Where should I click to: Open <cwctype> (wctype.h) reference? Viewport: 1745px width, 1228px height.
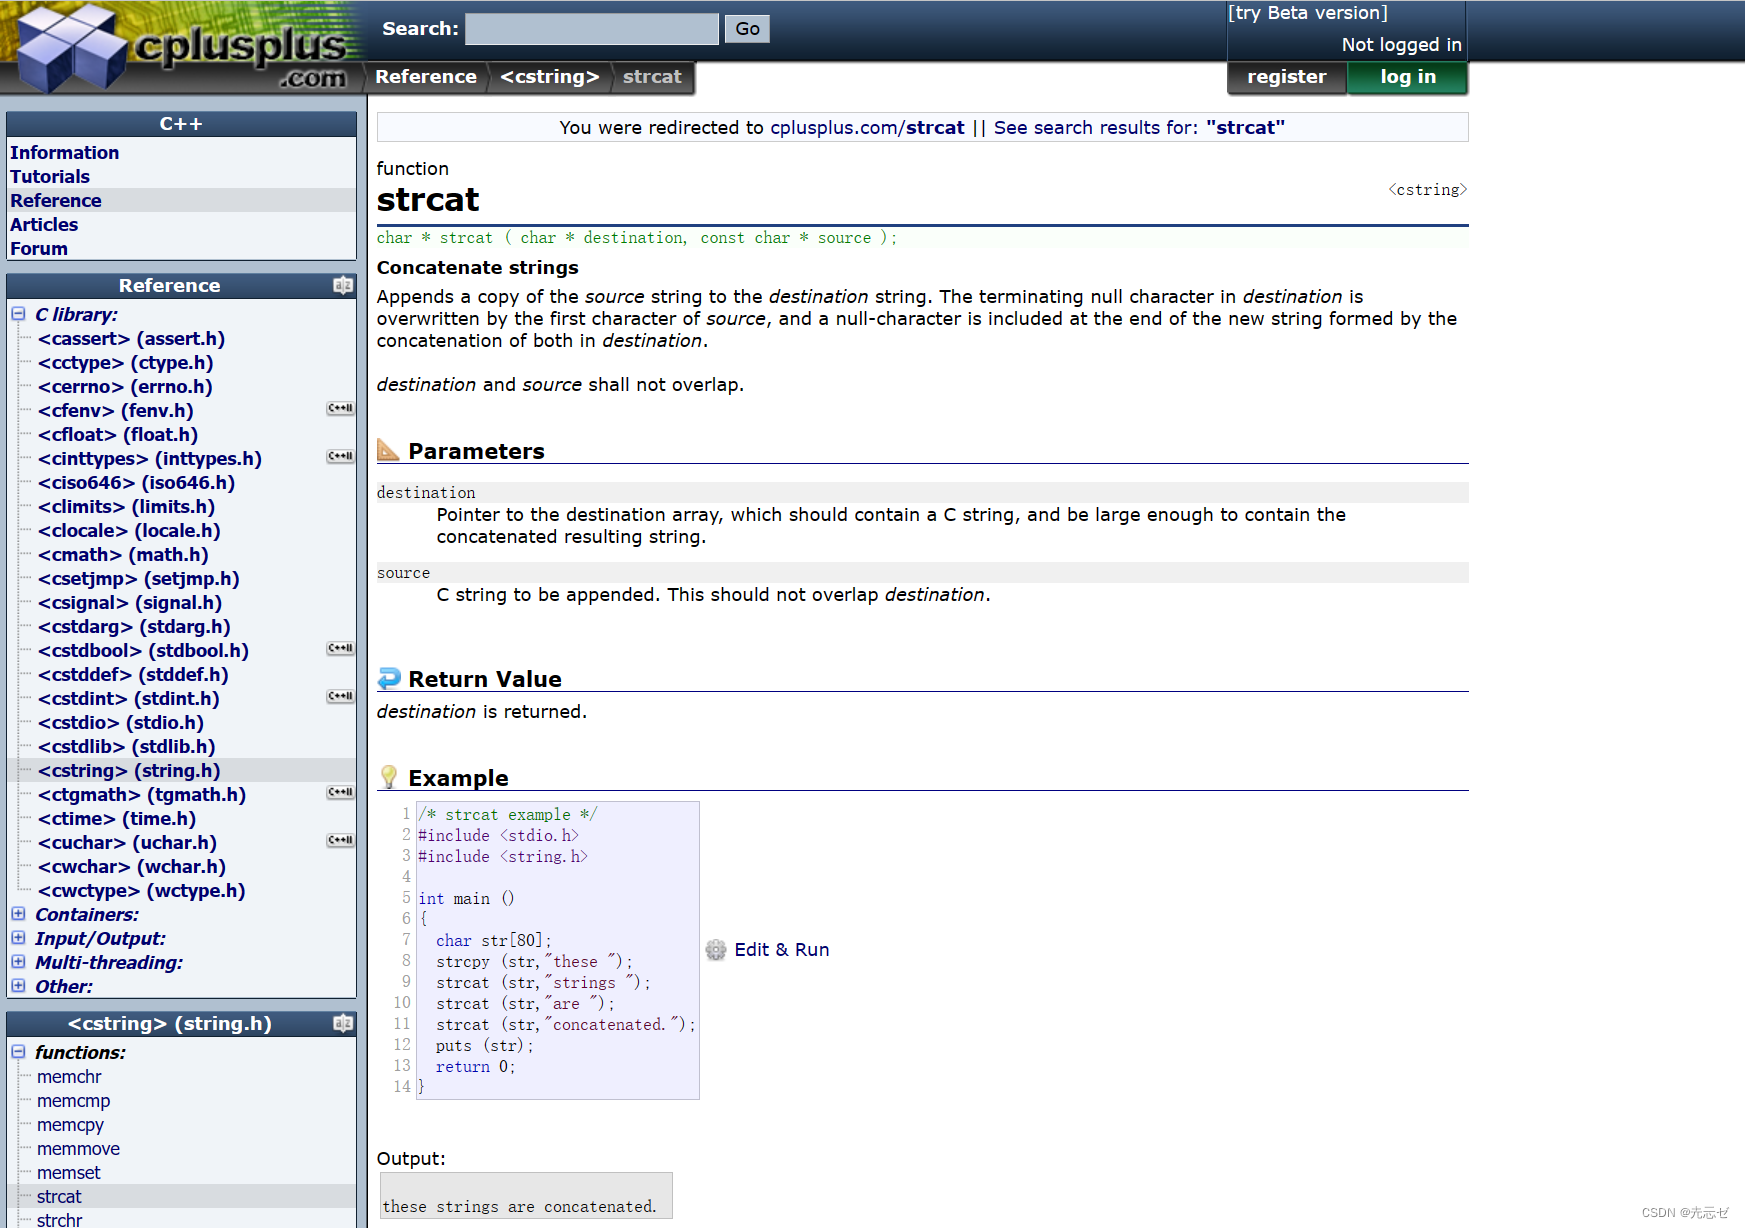141,891
